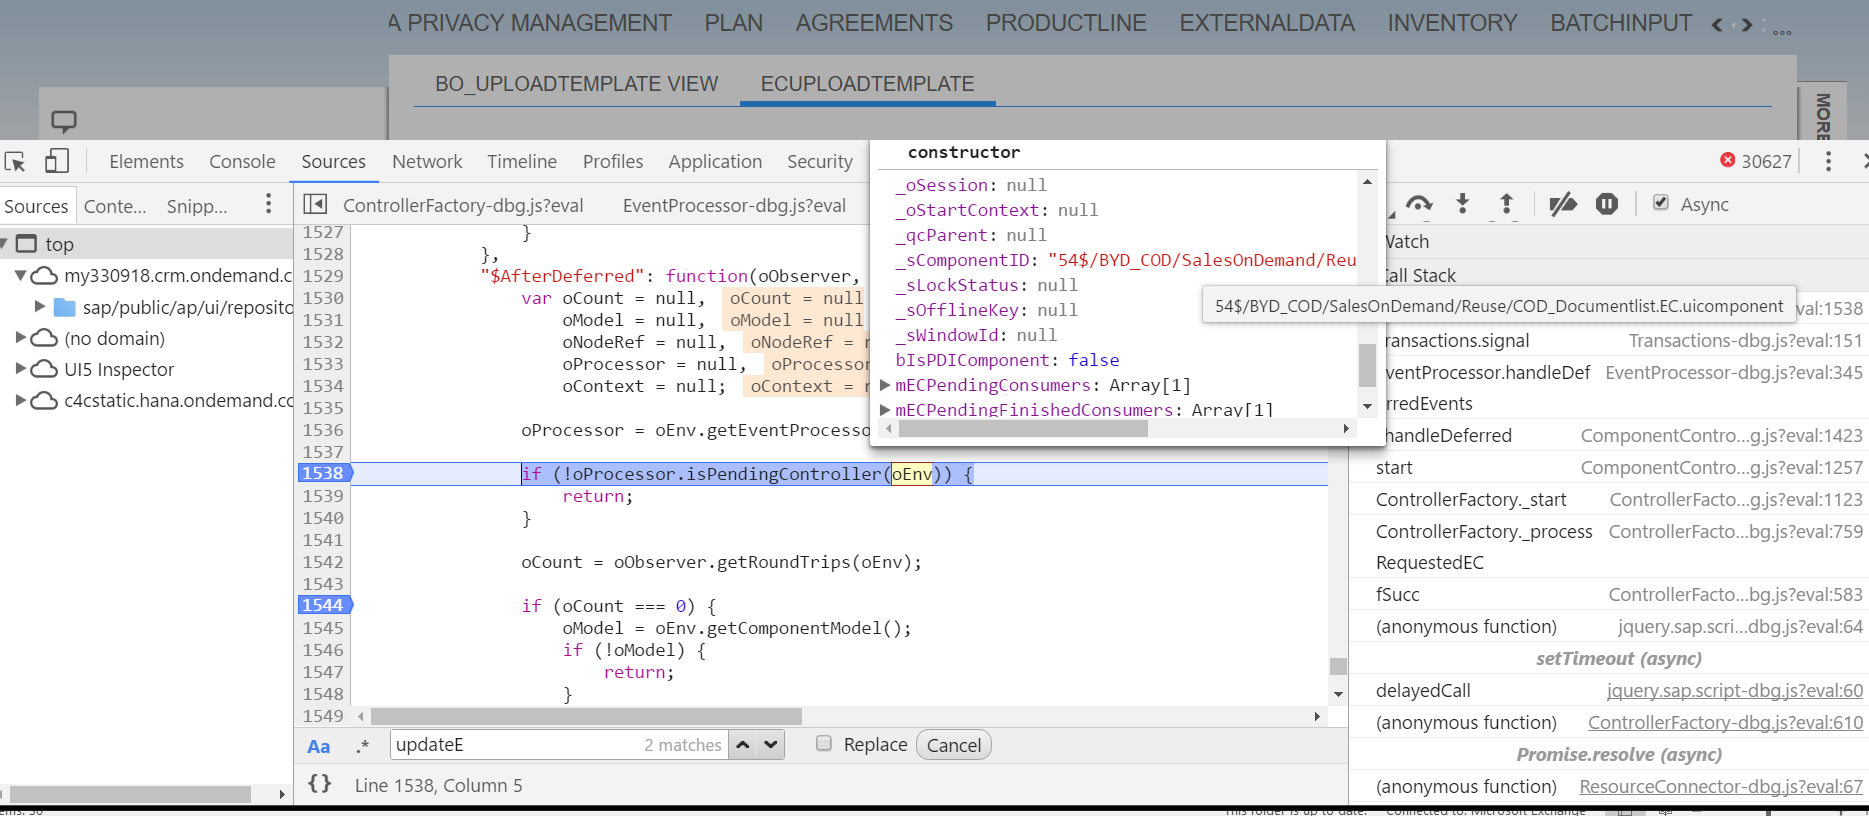Image resolution: width=1869 pixels, height=816 pixels.
Task: Switch to Content scripts navigator tab
Action: coord(115,206)
